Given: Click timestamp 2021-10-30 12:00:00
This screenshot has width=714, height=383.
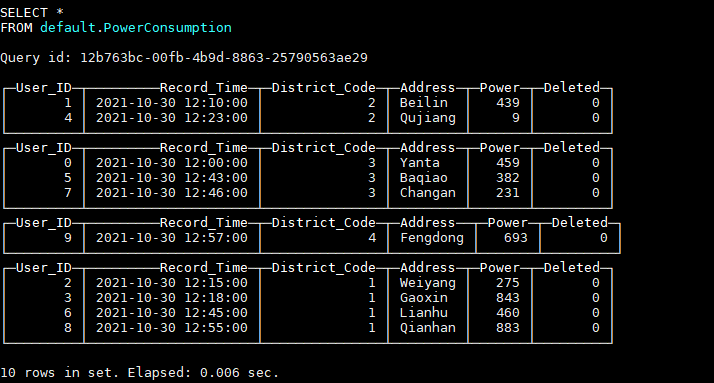Looking at the screenshot, I should (172, 163).
